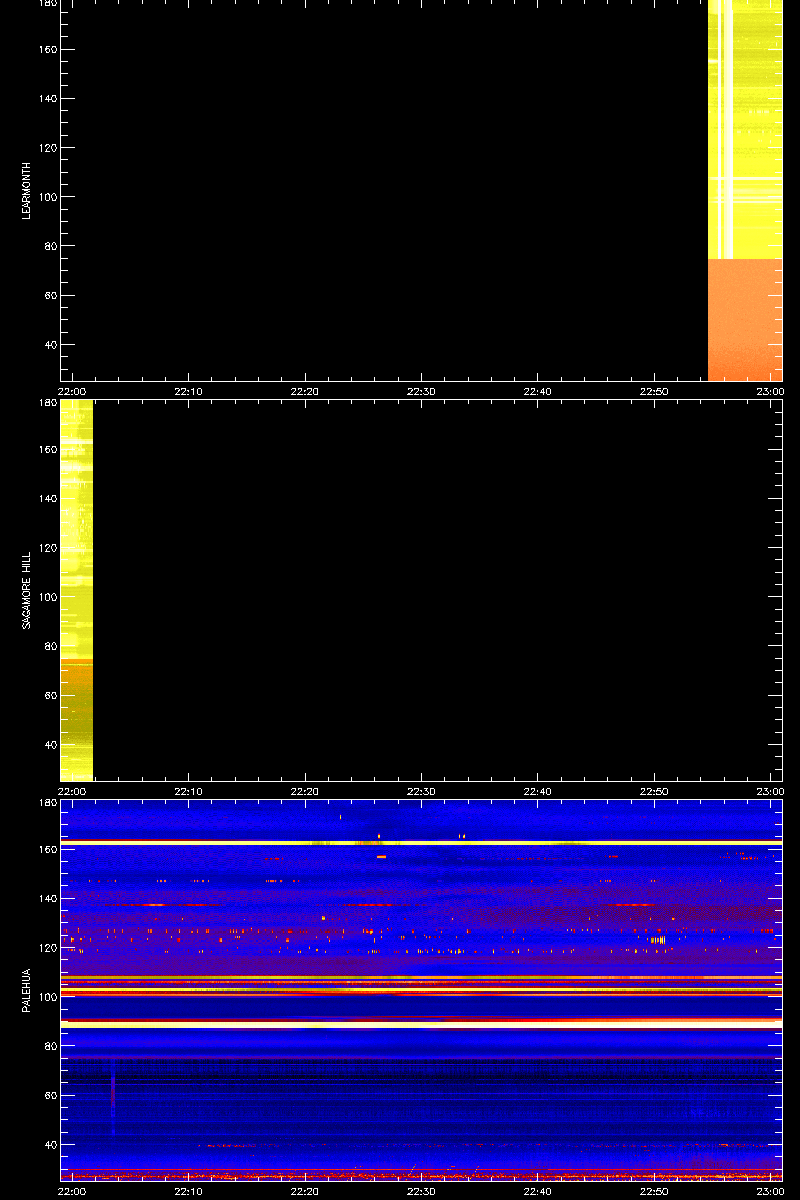Click the 22:40 label under Sagamore Hill panel
Viewport: 800px width, 1200px height.
coord(537,792)
